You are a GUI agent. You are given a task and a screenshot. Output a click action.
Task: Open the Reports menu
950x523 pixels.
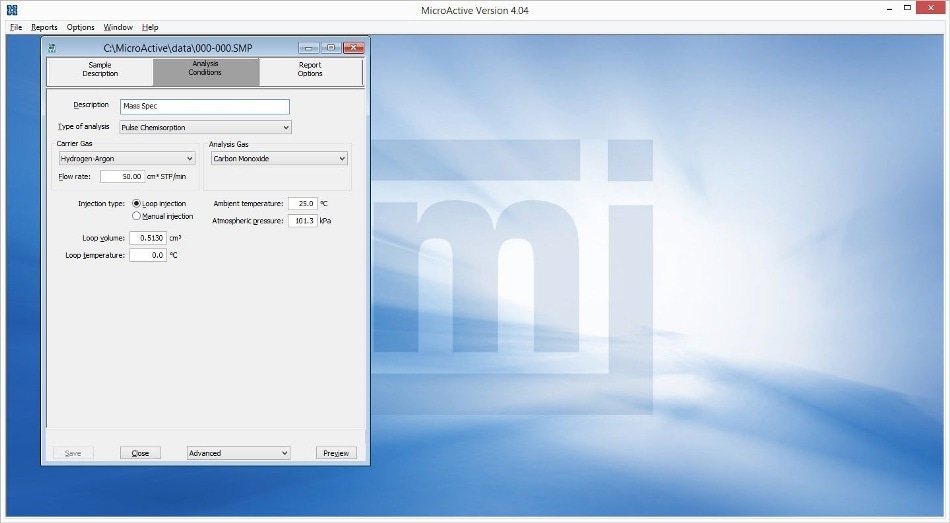tap(44, 27)
